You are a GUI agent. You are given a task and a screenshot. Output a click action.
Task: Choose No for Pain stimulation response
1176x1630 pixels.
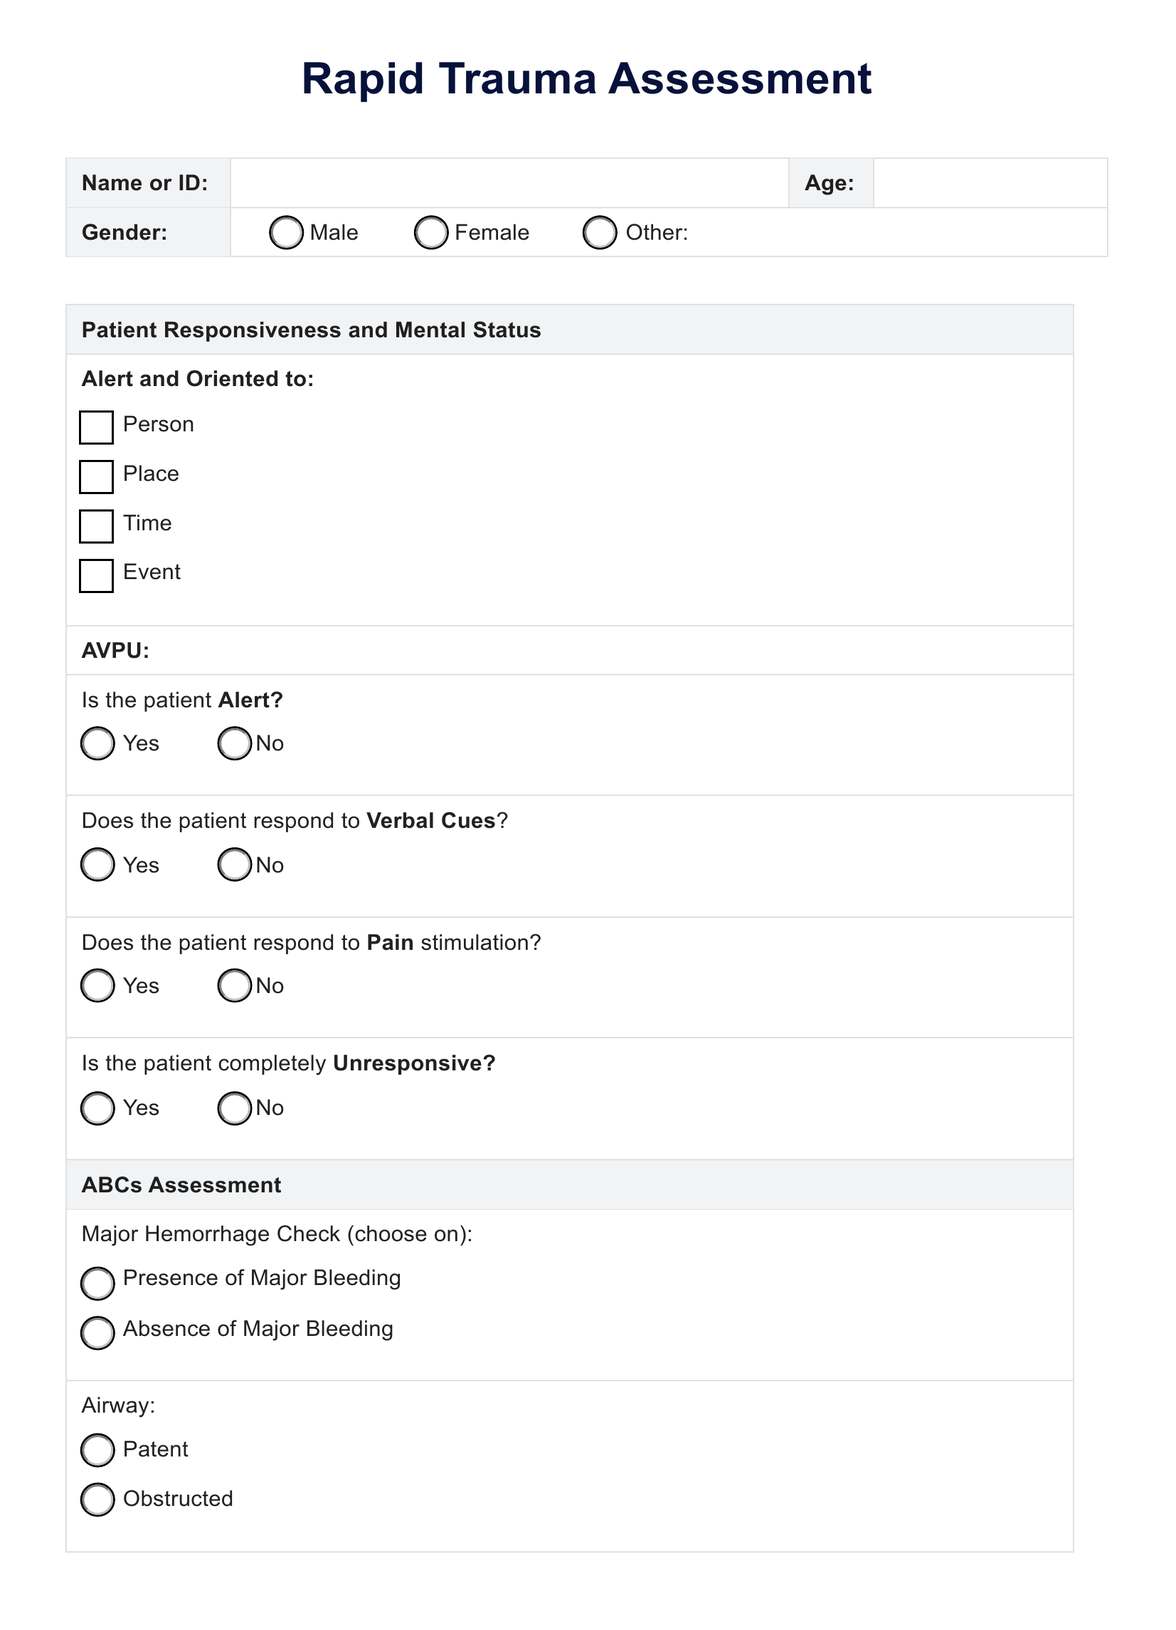235,986
